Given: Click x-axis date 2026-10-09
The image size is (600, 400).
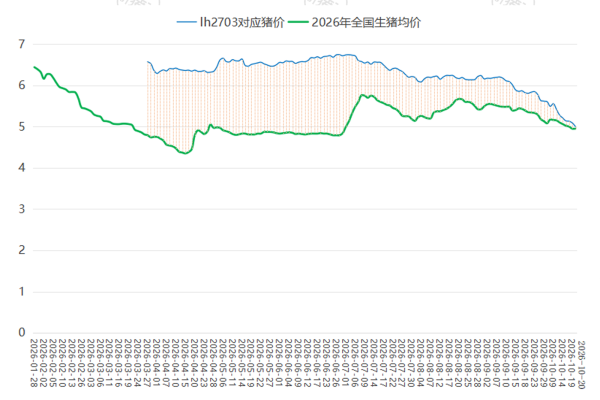Looking at the screenshot, I should [552, 363].
